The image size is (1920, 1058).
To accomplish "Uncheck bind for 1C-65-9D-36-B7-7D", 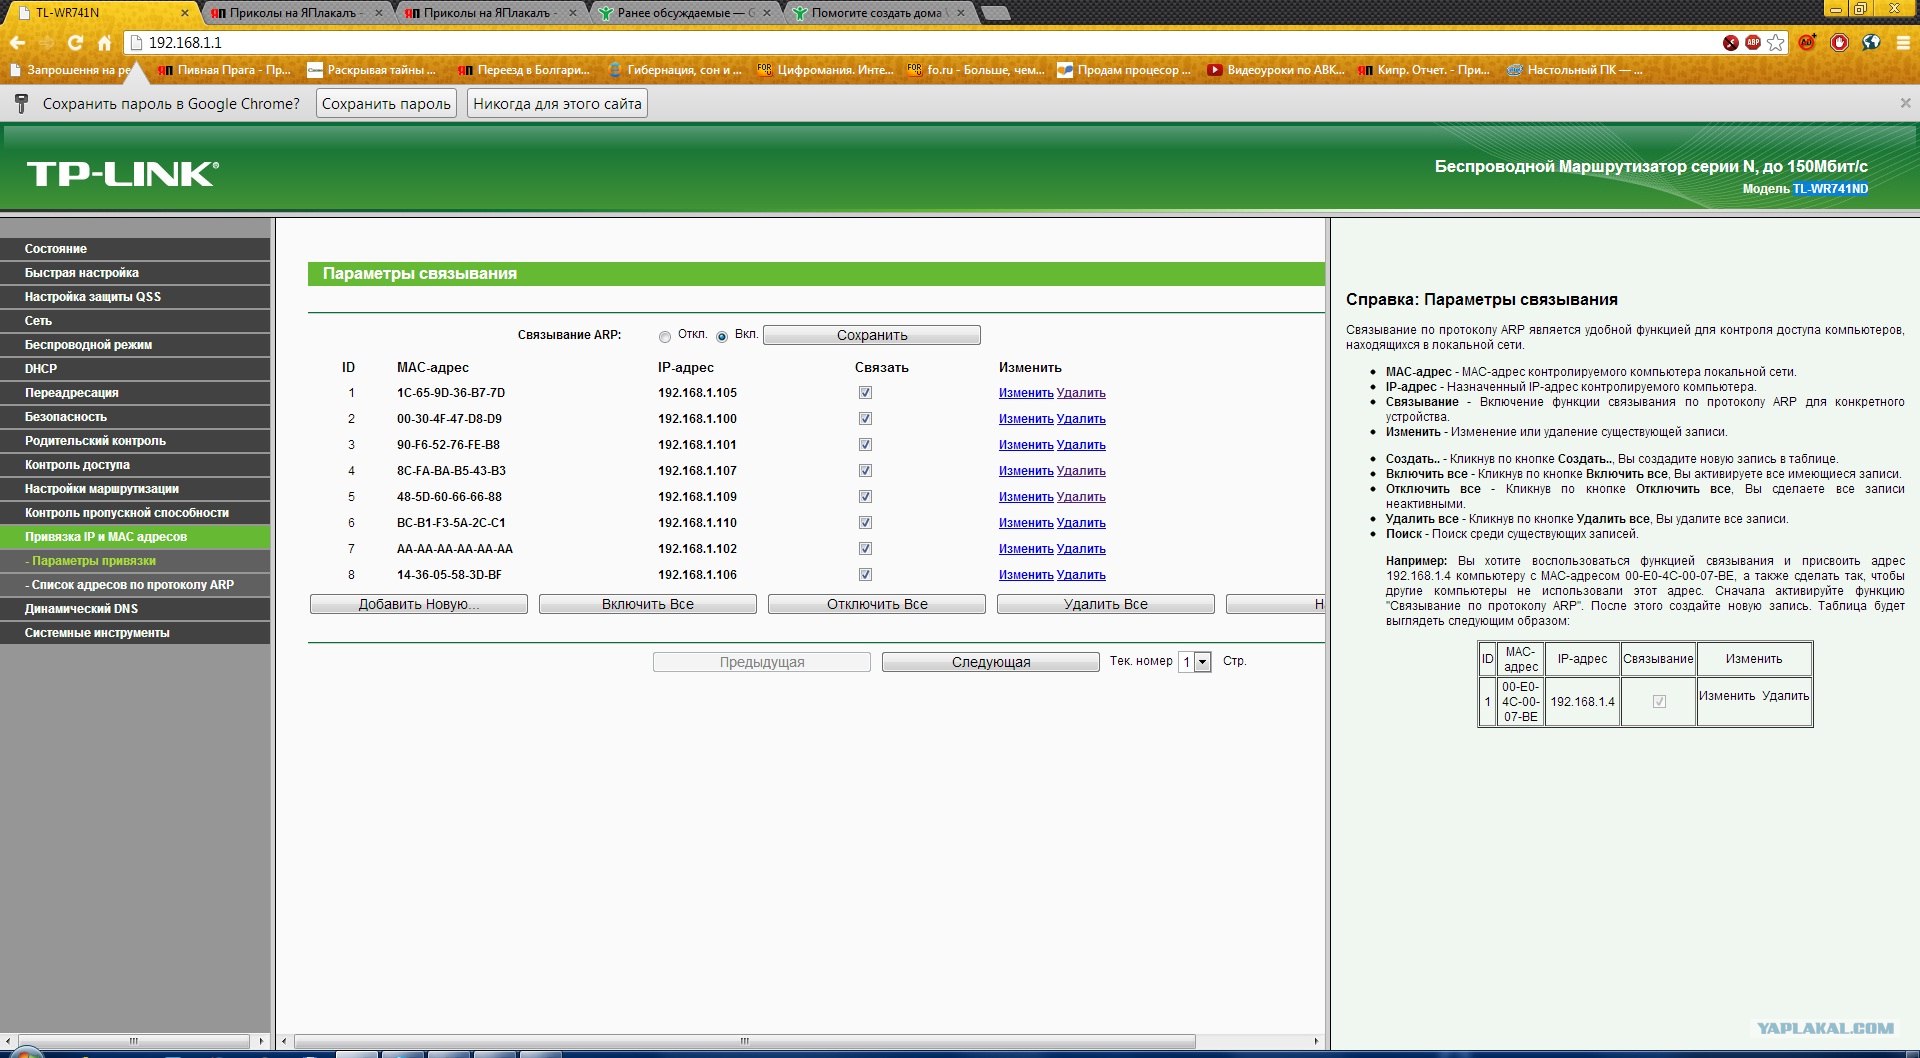I will [865, 393].
